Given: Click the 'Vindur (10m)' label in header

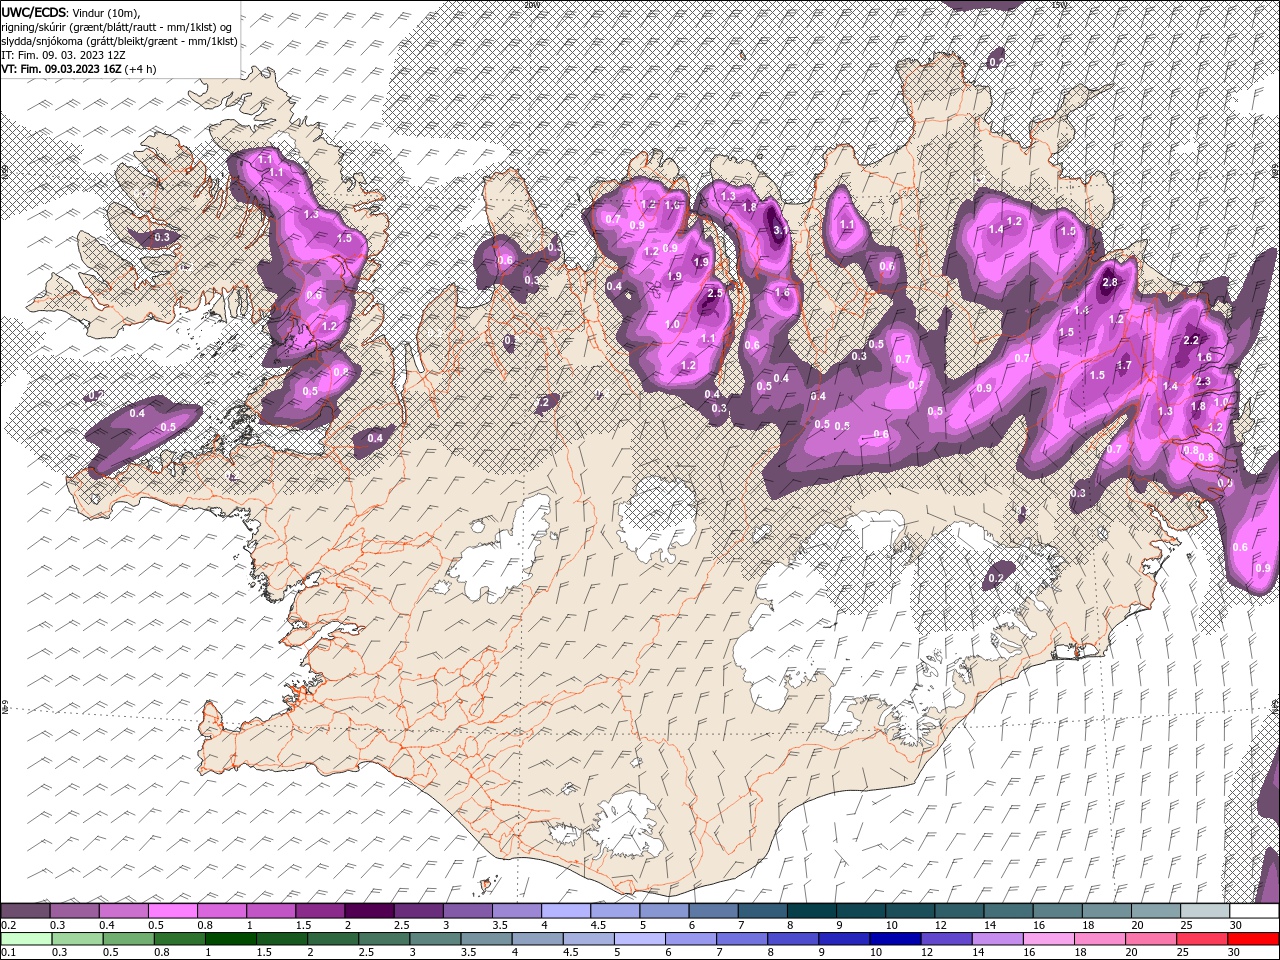Looking at the screenshot, I should coord(108,11).
